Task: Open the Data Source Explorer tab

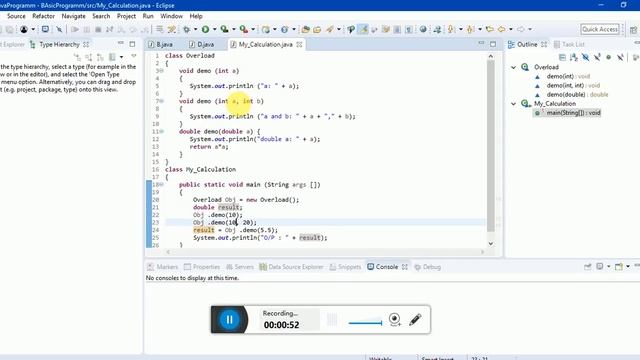Action: (291, 267)
